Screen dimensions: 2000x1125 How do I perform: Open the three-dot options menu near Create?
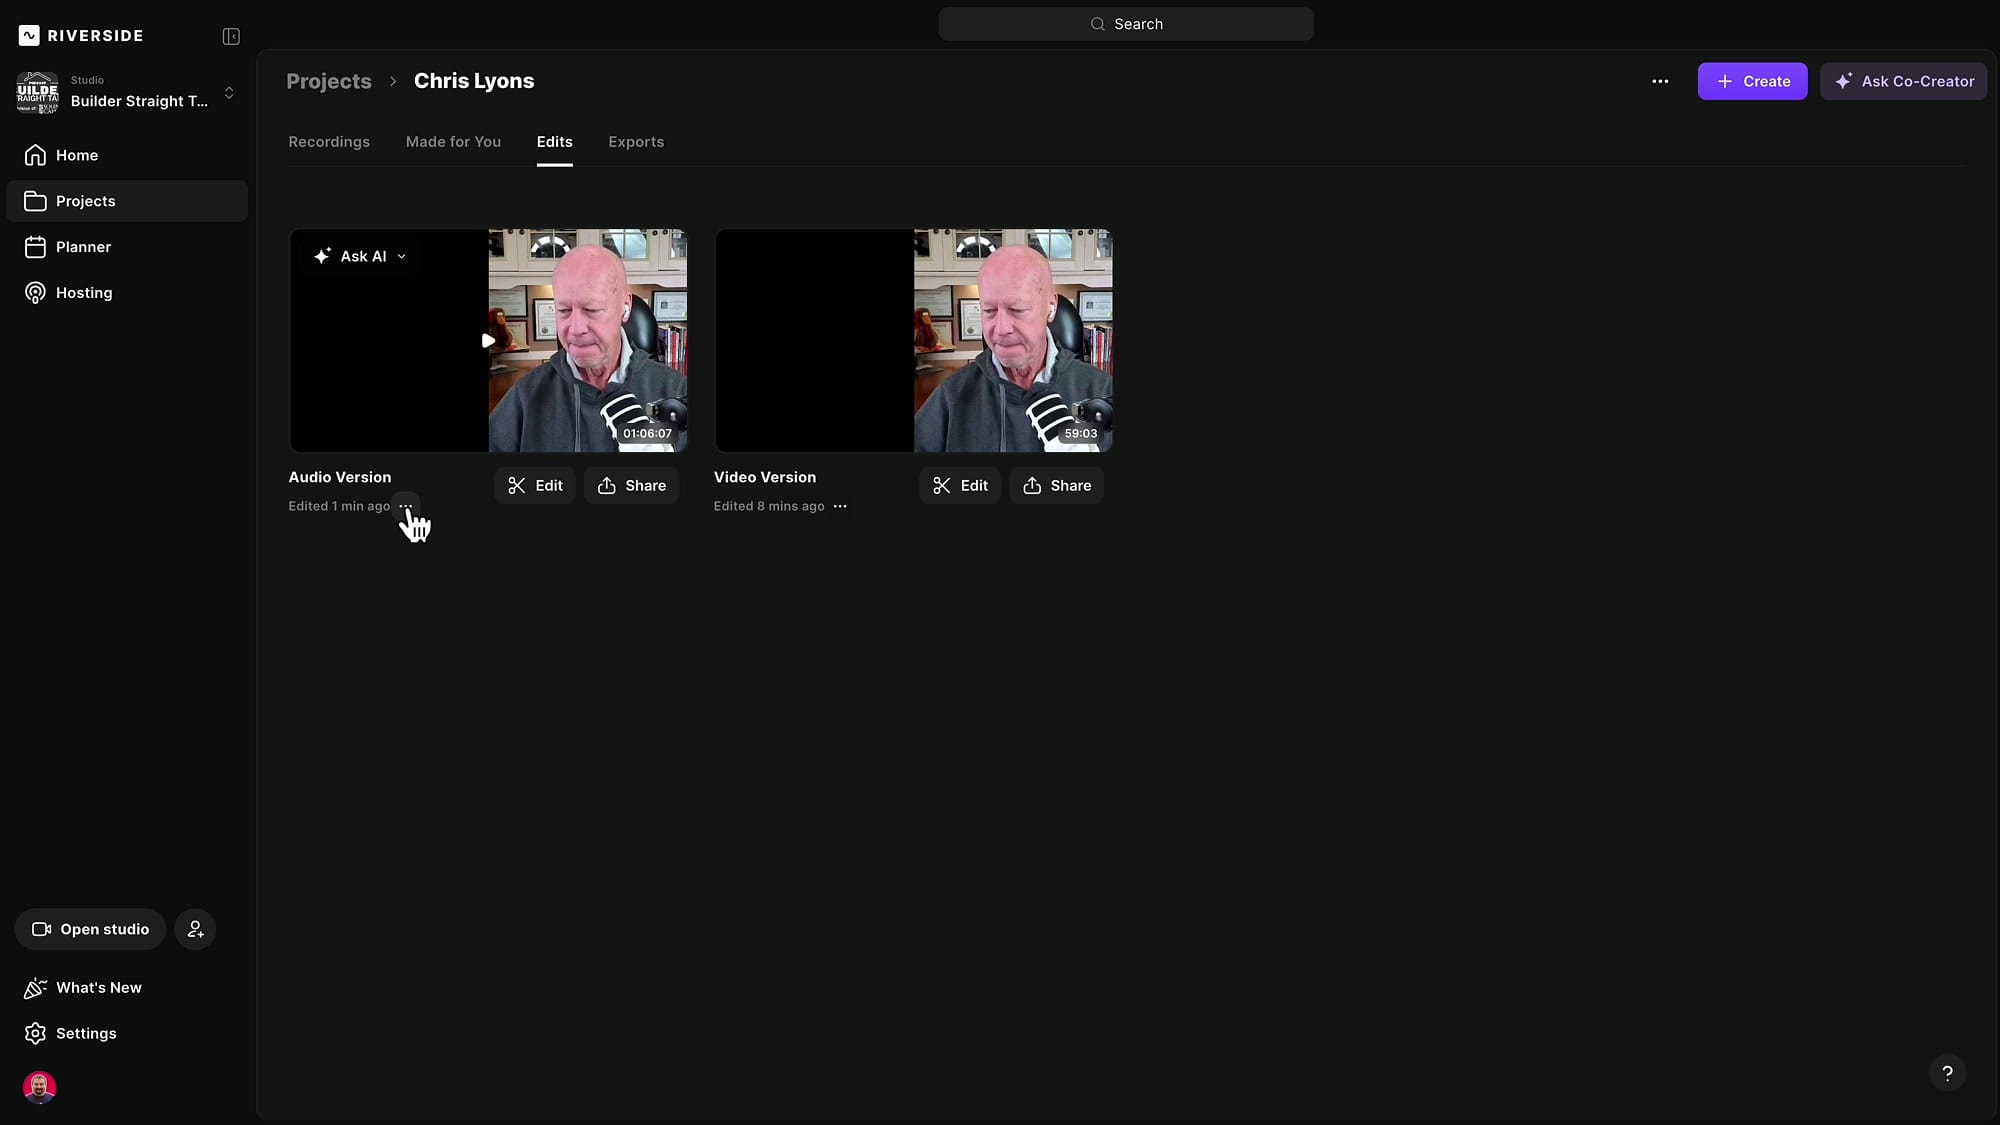click(1660, 81)
